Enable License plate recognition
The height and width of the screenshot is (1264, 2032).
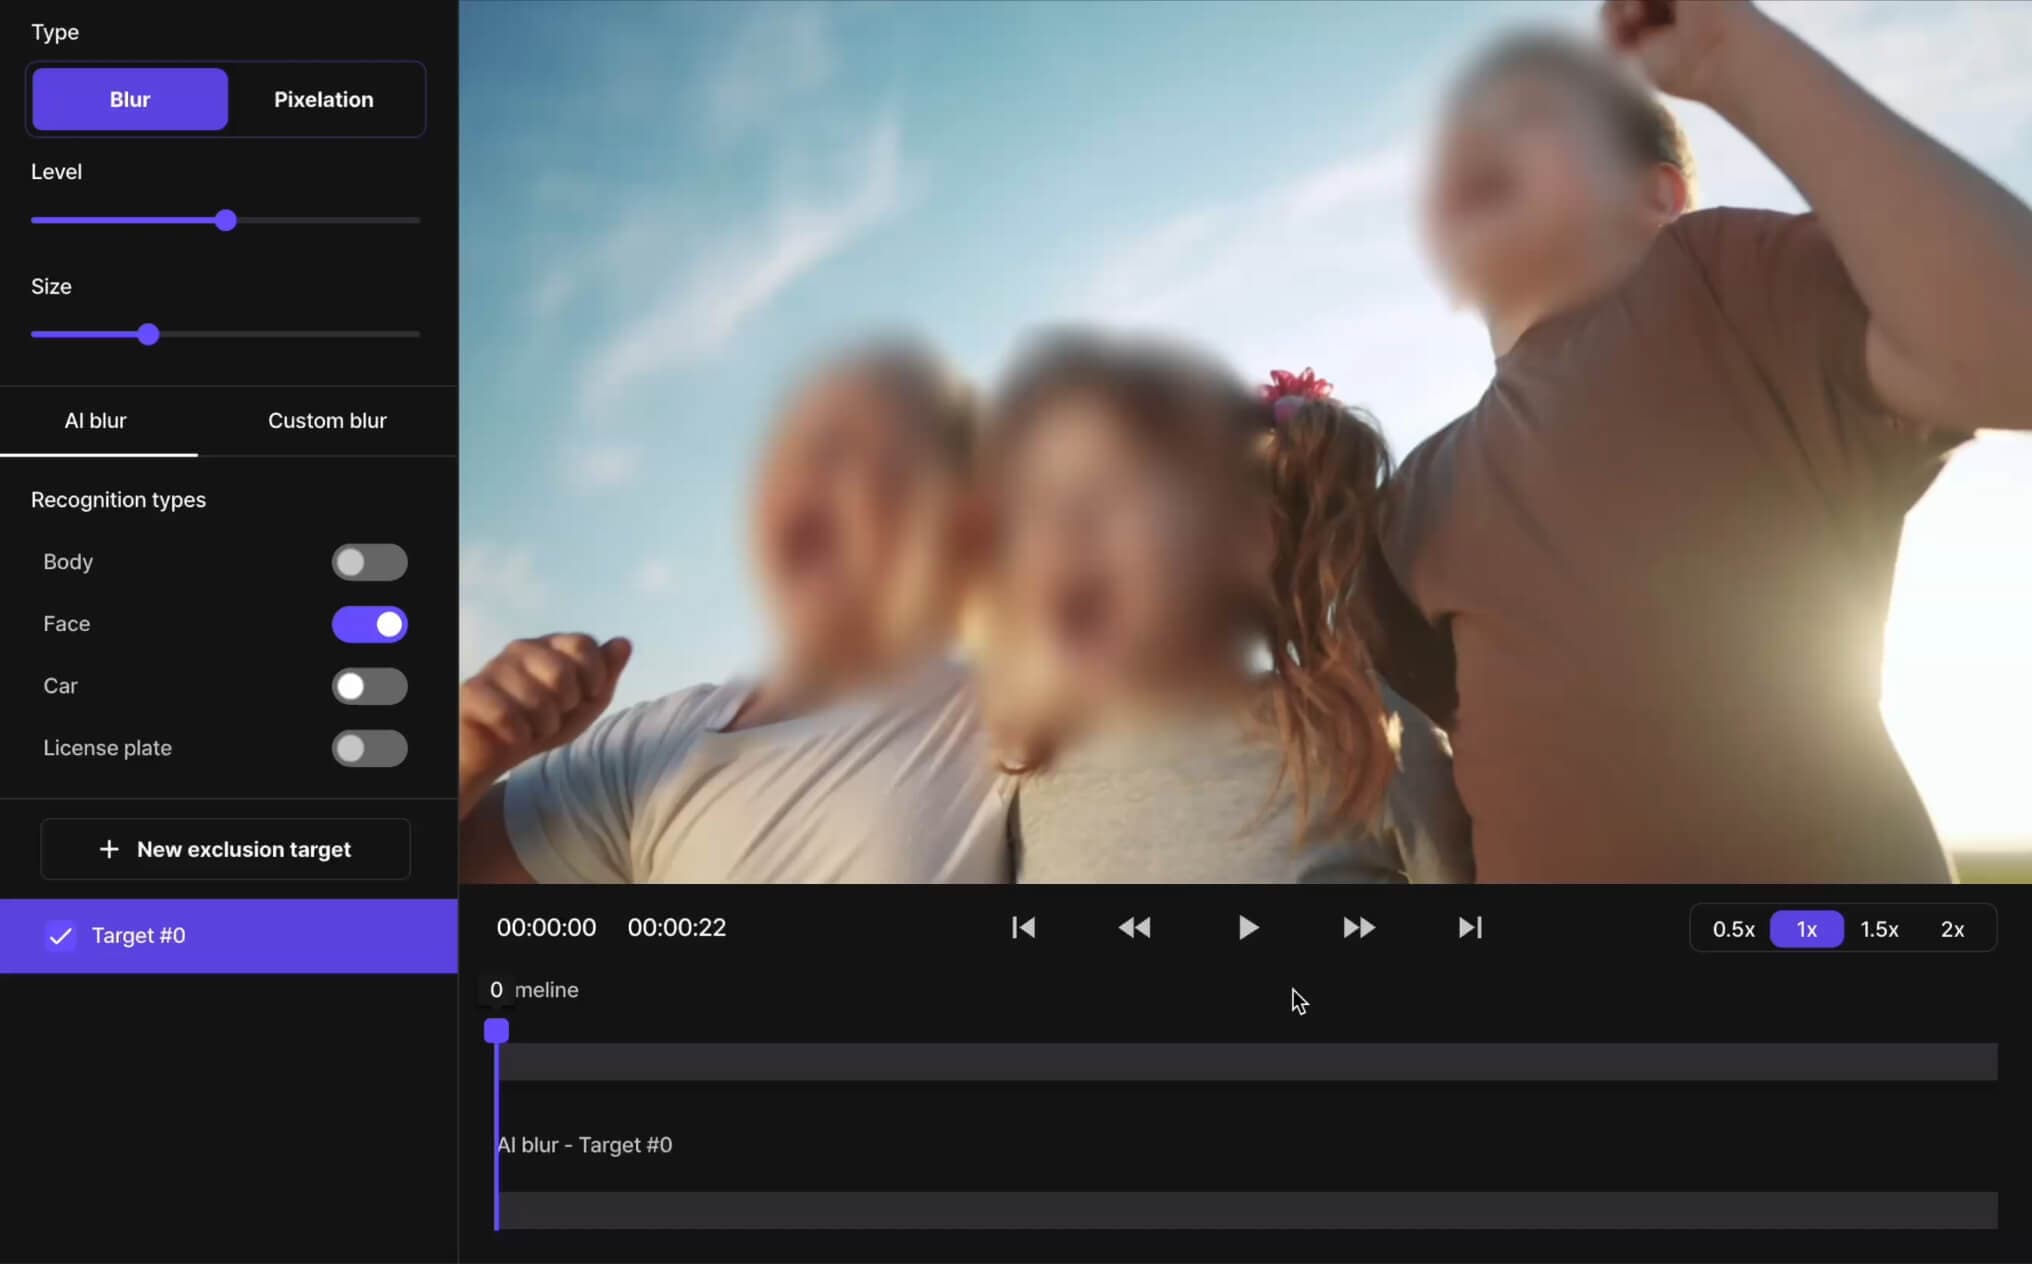(369, 748)
